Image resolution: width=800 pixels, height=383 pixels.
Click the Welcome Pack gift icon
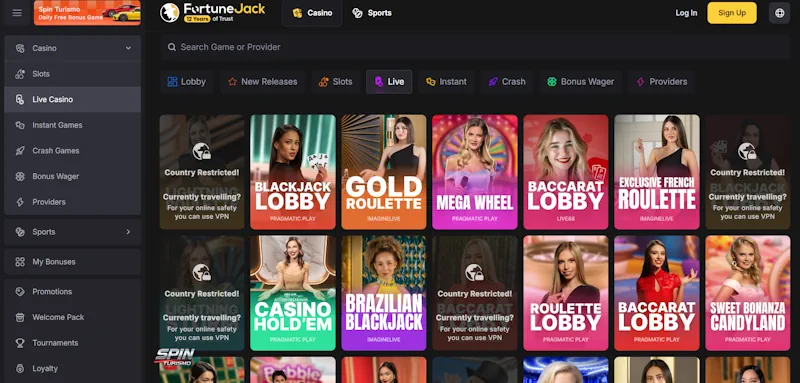pyautogui.click(x=20, y=317)
